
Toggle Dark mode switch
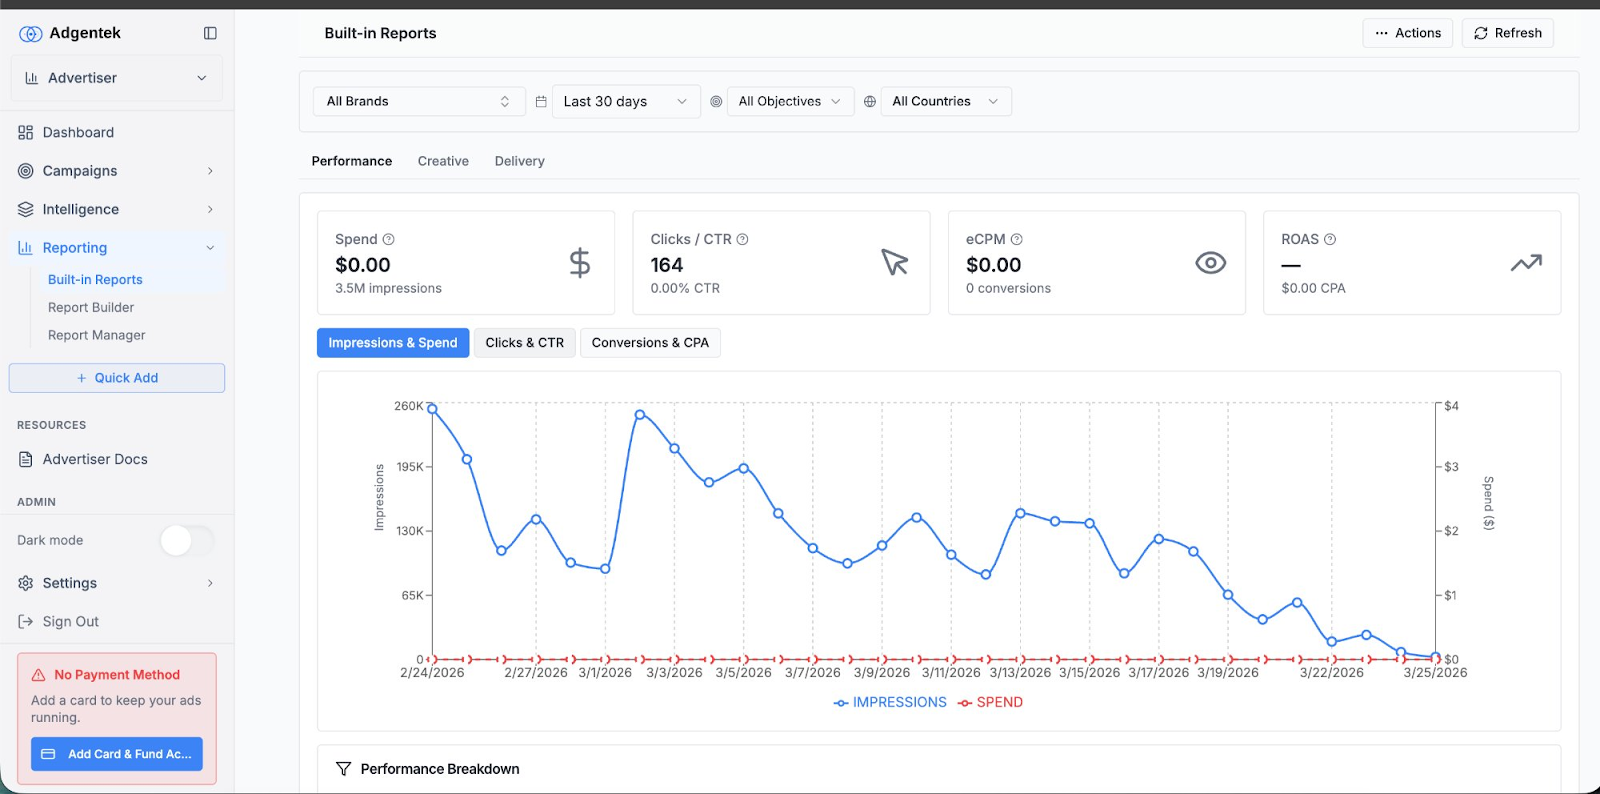tap(187, 540)
